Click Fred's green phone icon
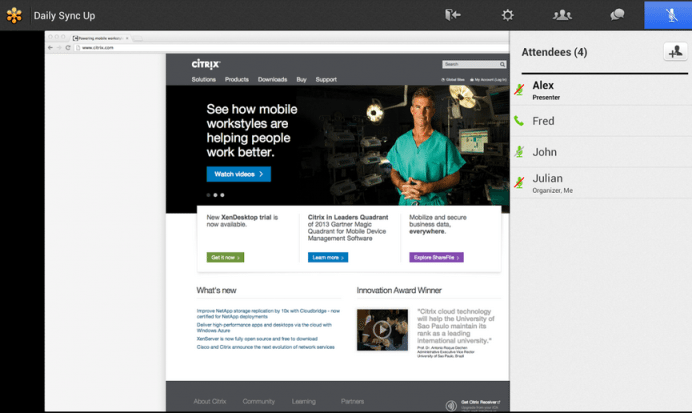The width and height of the screenshot is (692, 413). point(519,120)
